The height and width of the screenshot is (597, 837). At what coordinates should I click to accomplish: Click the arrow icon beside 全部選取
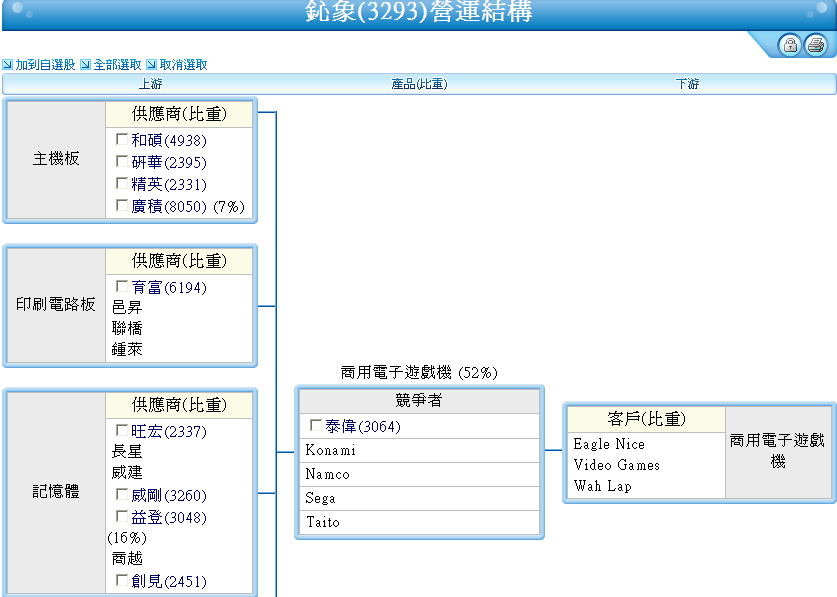point(85,65)
